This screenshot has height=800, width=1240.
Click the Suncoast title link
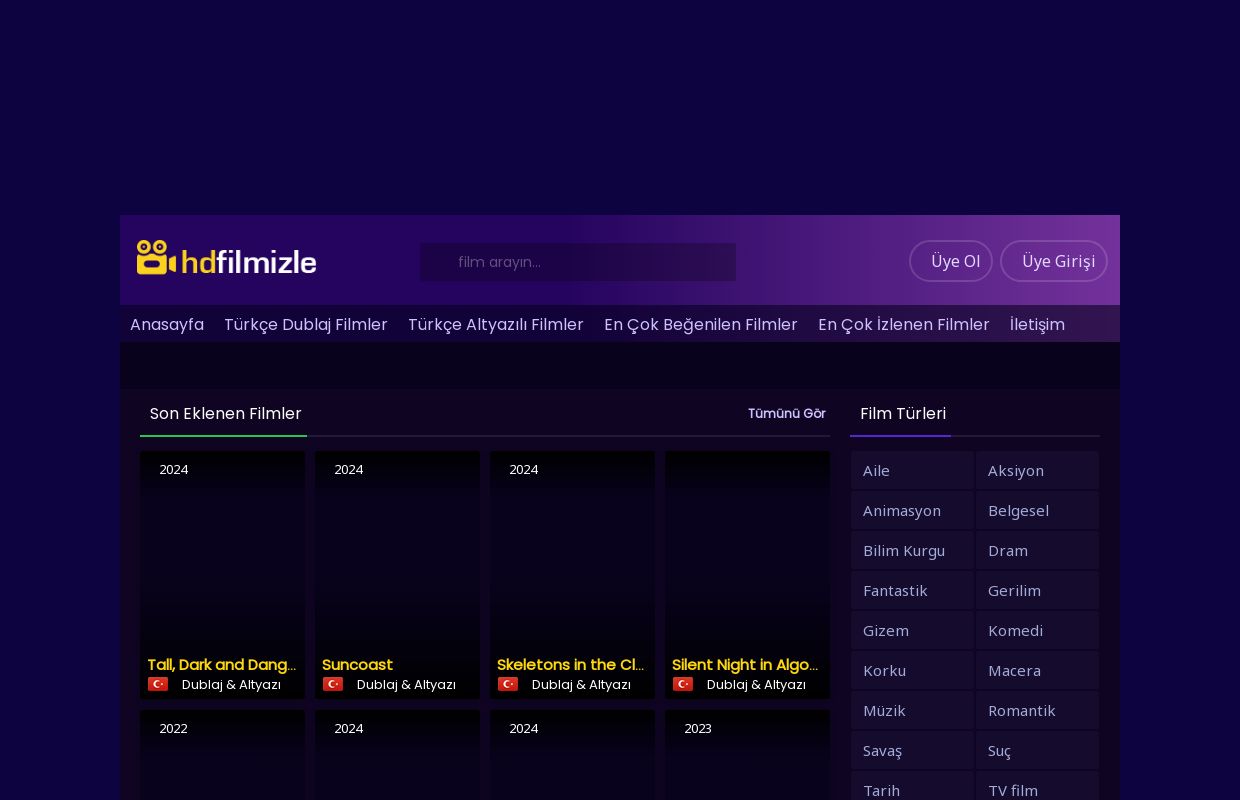[358, 665]
